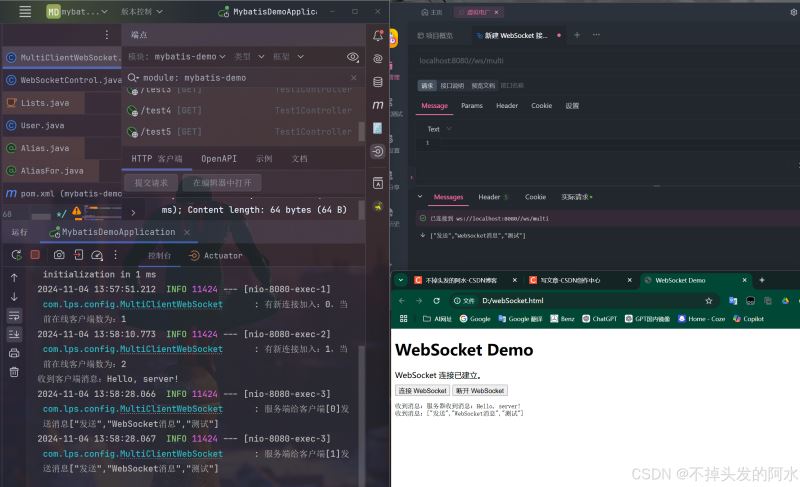Click the Endpoints list vertical scrollbar
Viewport: 800px width, 487px height.
point(361,131)
